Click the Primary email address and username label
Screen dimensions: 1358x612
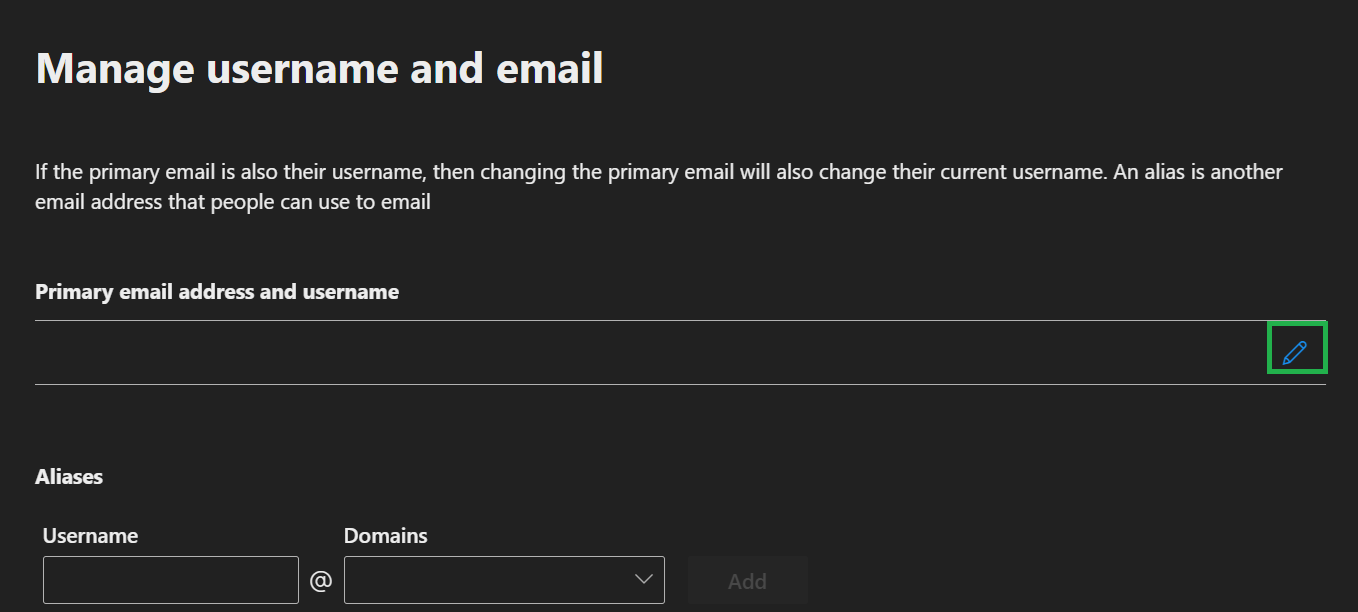click(217, 292)
